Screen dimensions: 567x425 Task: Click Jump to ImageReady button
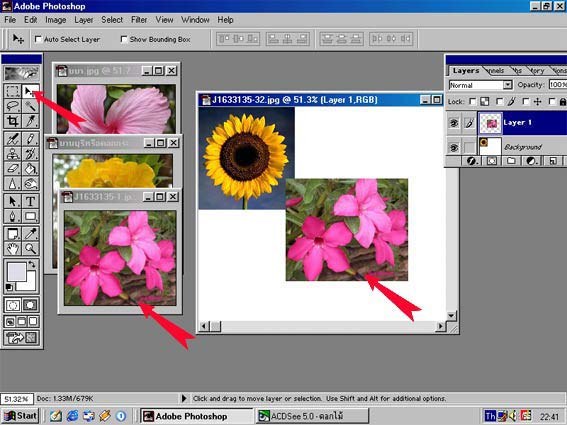[x=21, y=338]
